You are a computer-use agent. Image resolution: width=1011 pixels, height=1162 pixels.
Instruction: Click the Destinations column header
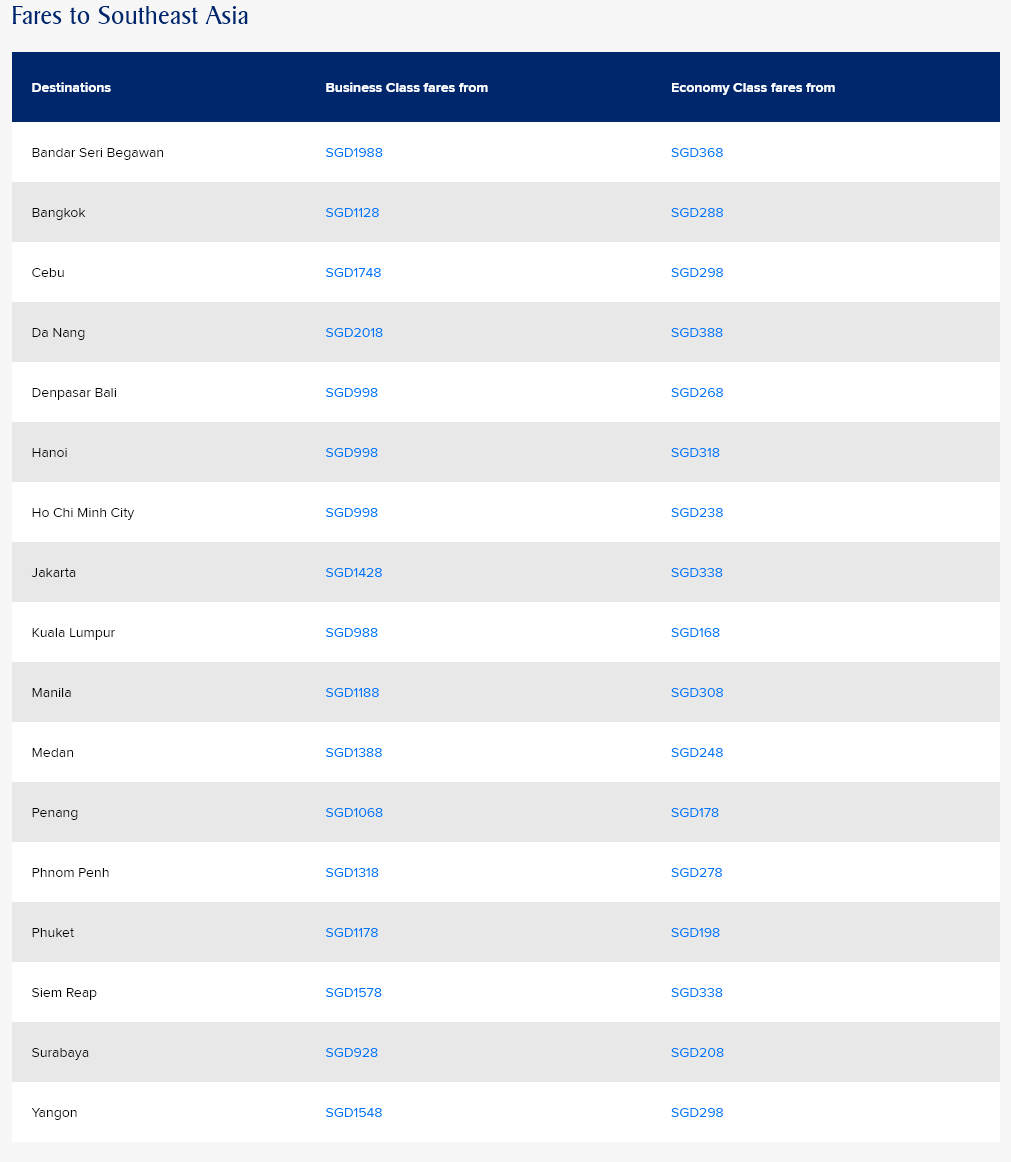pyautogui.click(x=71, y=88)
